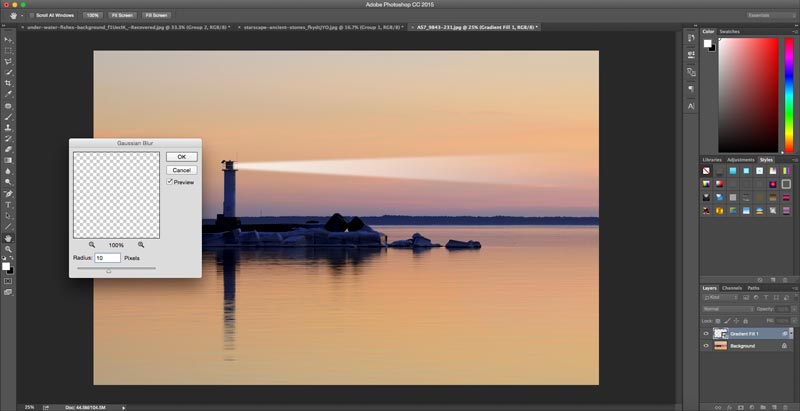Select the Path Selection tool

(8, 216)
